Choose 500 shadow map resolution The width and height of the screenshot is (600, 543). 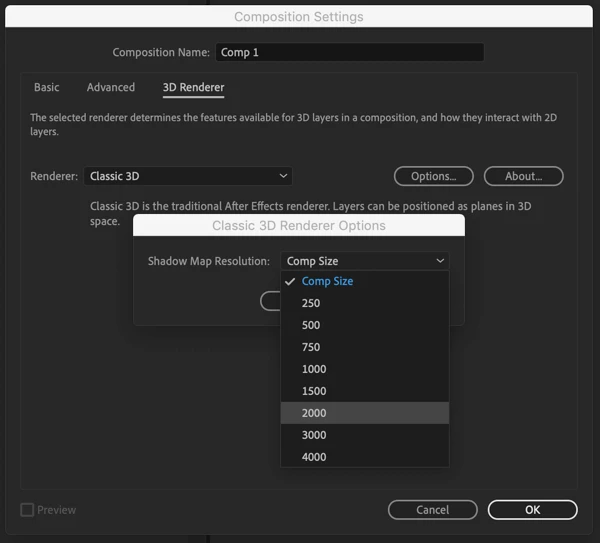[365, 325]
